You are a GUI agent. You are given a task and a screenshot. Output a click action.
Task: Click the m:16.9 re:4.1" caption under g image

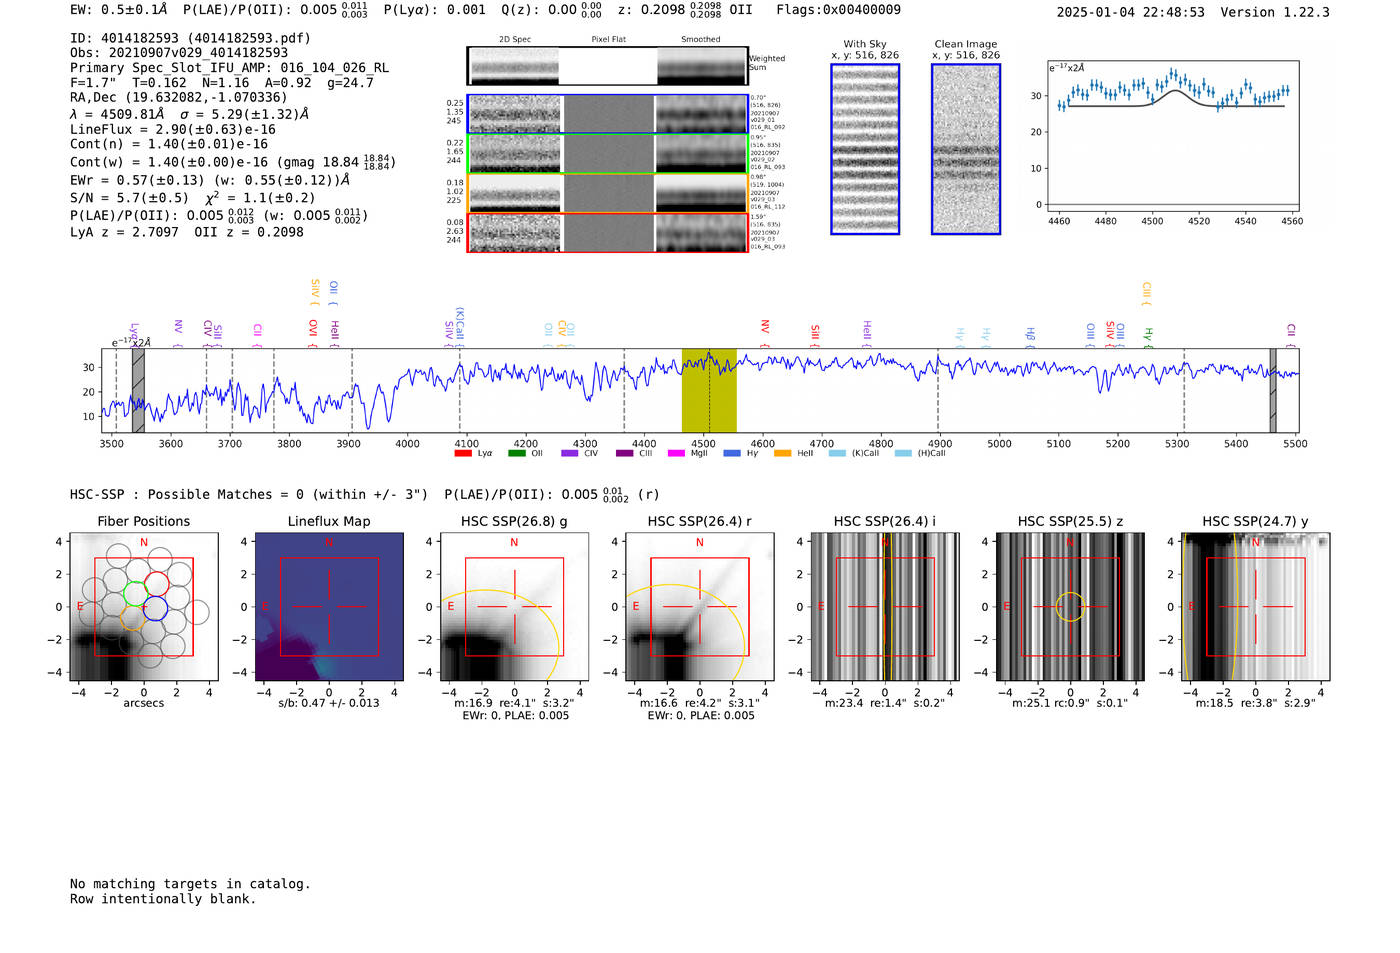(x=514, y=703)
